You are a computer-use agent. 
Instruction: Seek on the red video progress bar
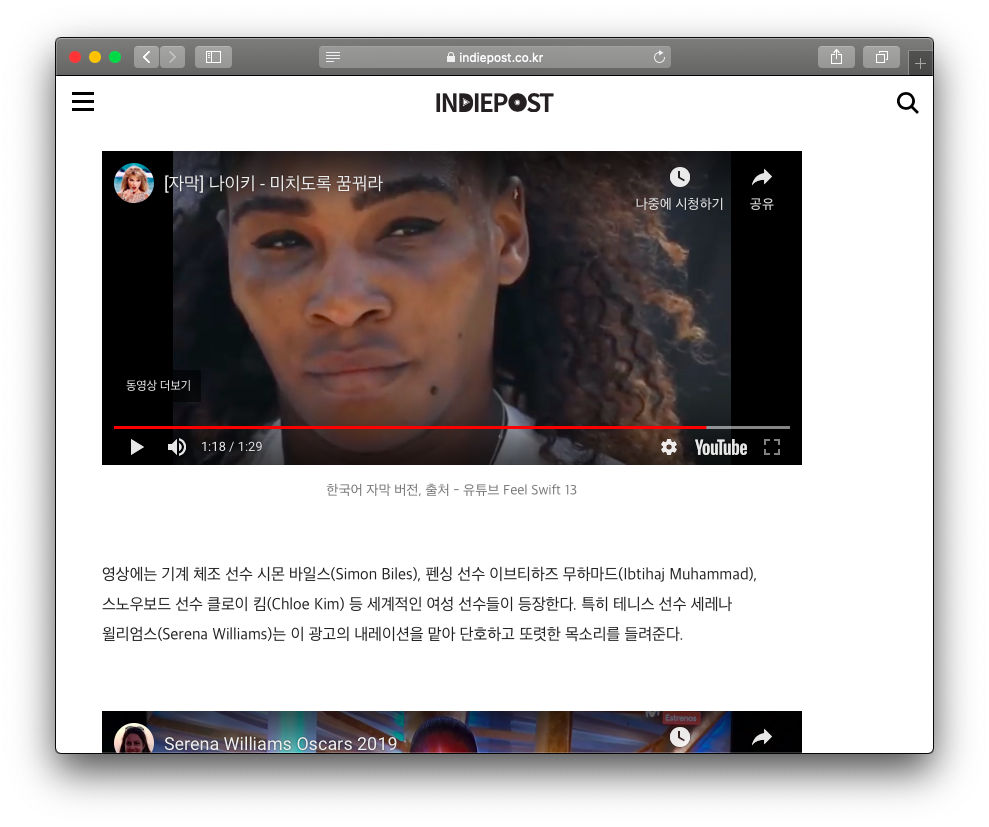[x=452, y=427]
